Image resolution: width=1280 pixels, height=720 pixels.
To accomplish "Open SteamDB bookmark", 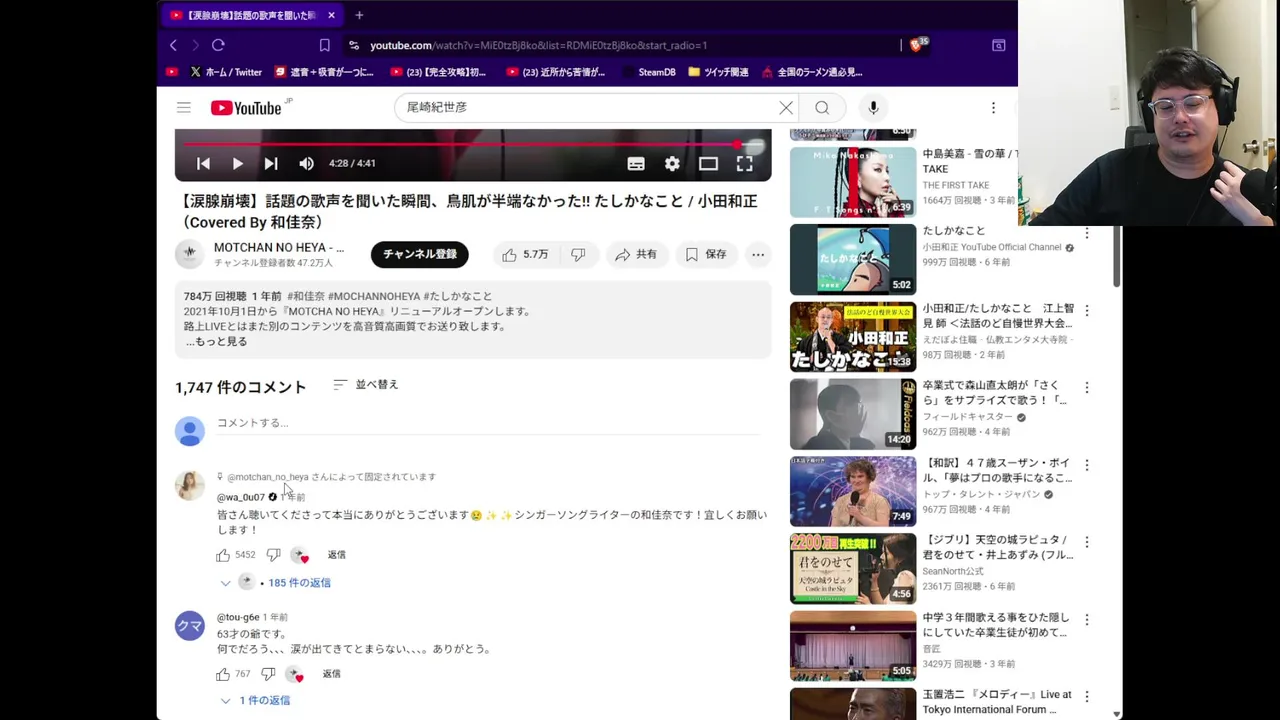I will click(648, 72).
